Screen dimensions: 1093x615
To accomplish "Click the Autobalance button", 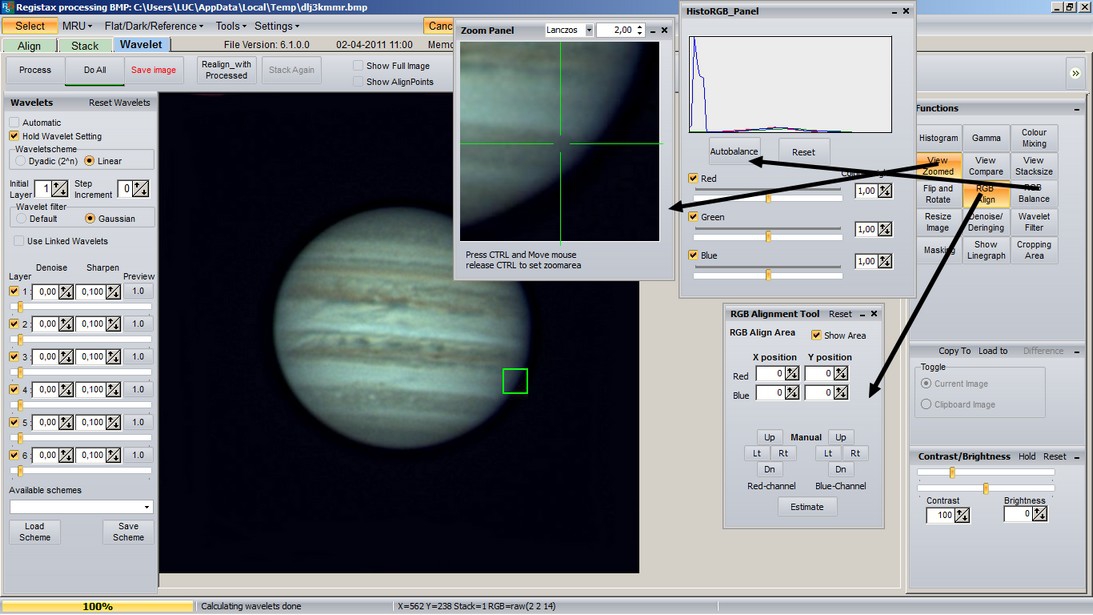I will click(734, 152).
